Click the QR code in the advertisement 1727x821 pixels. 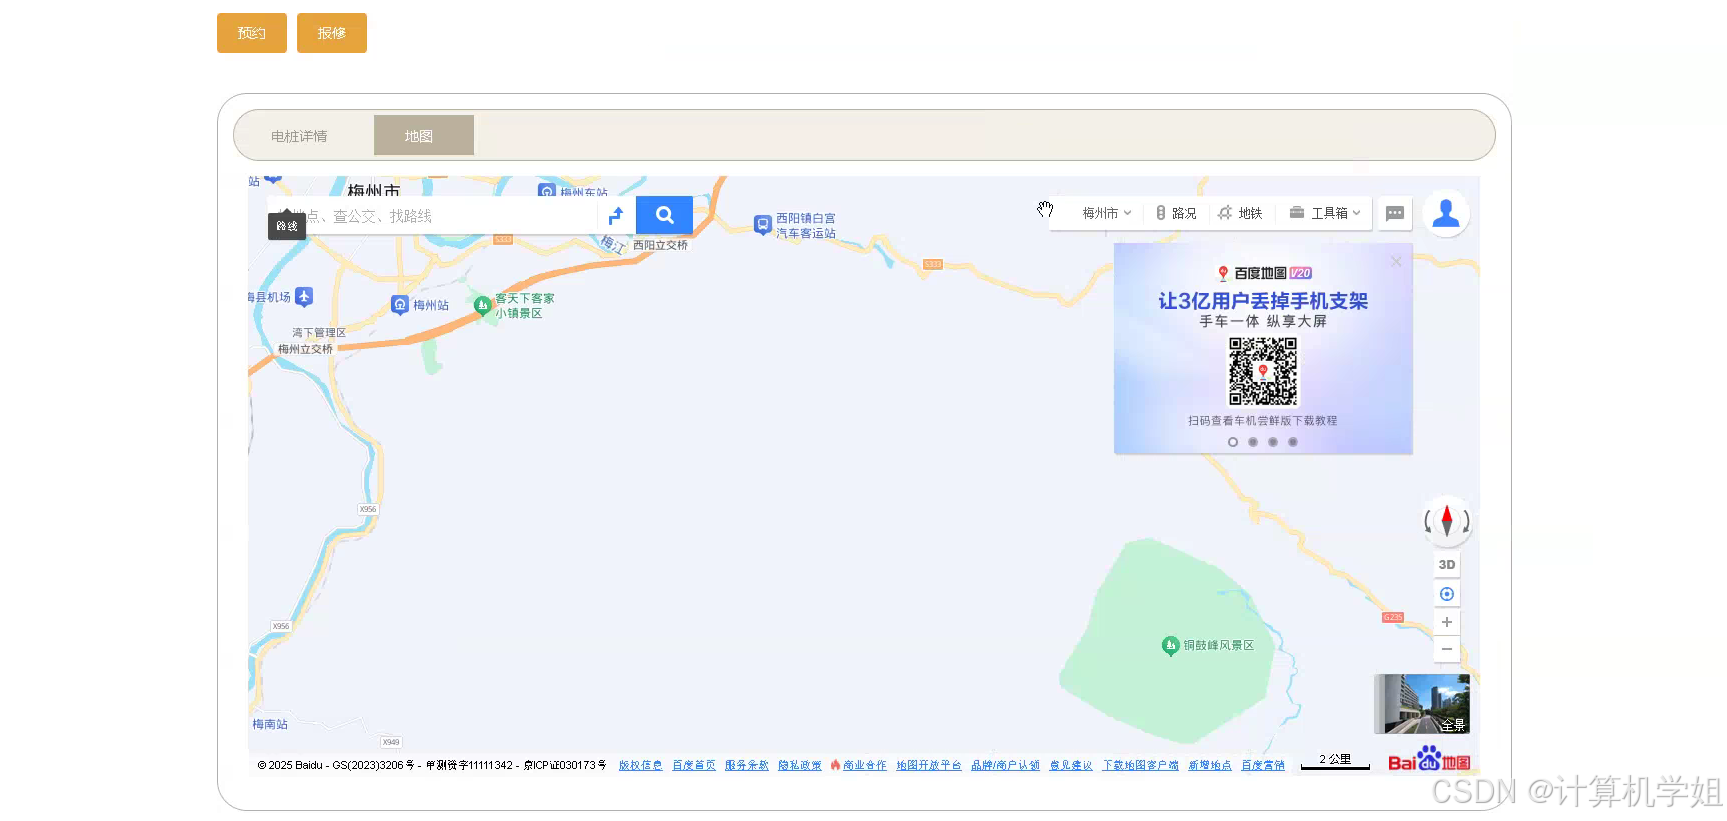1263,371
